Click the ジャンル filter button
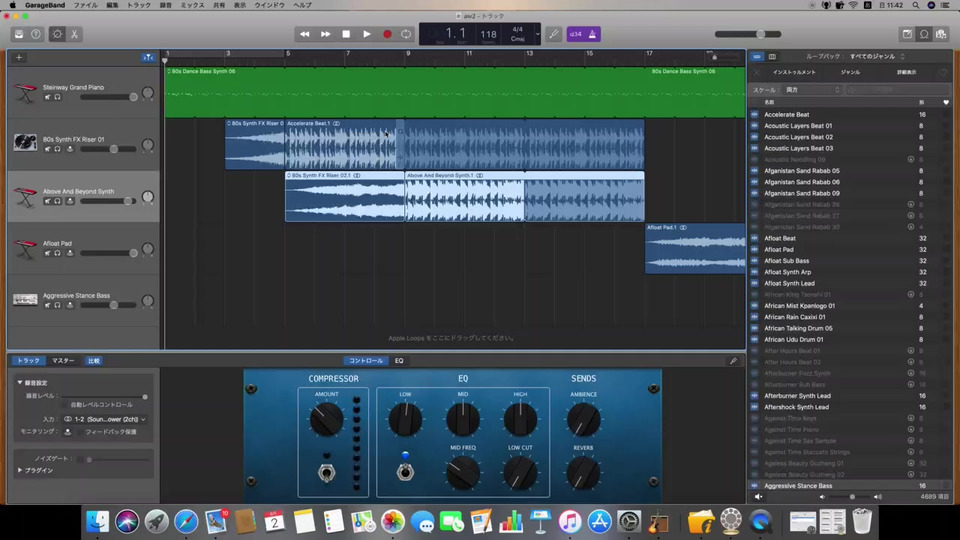 850,72
